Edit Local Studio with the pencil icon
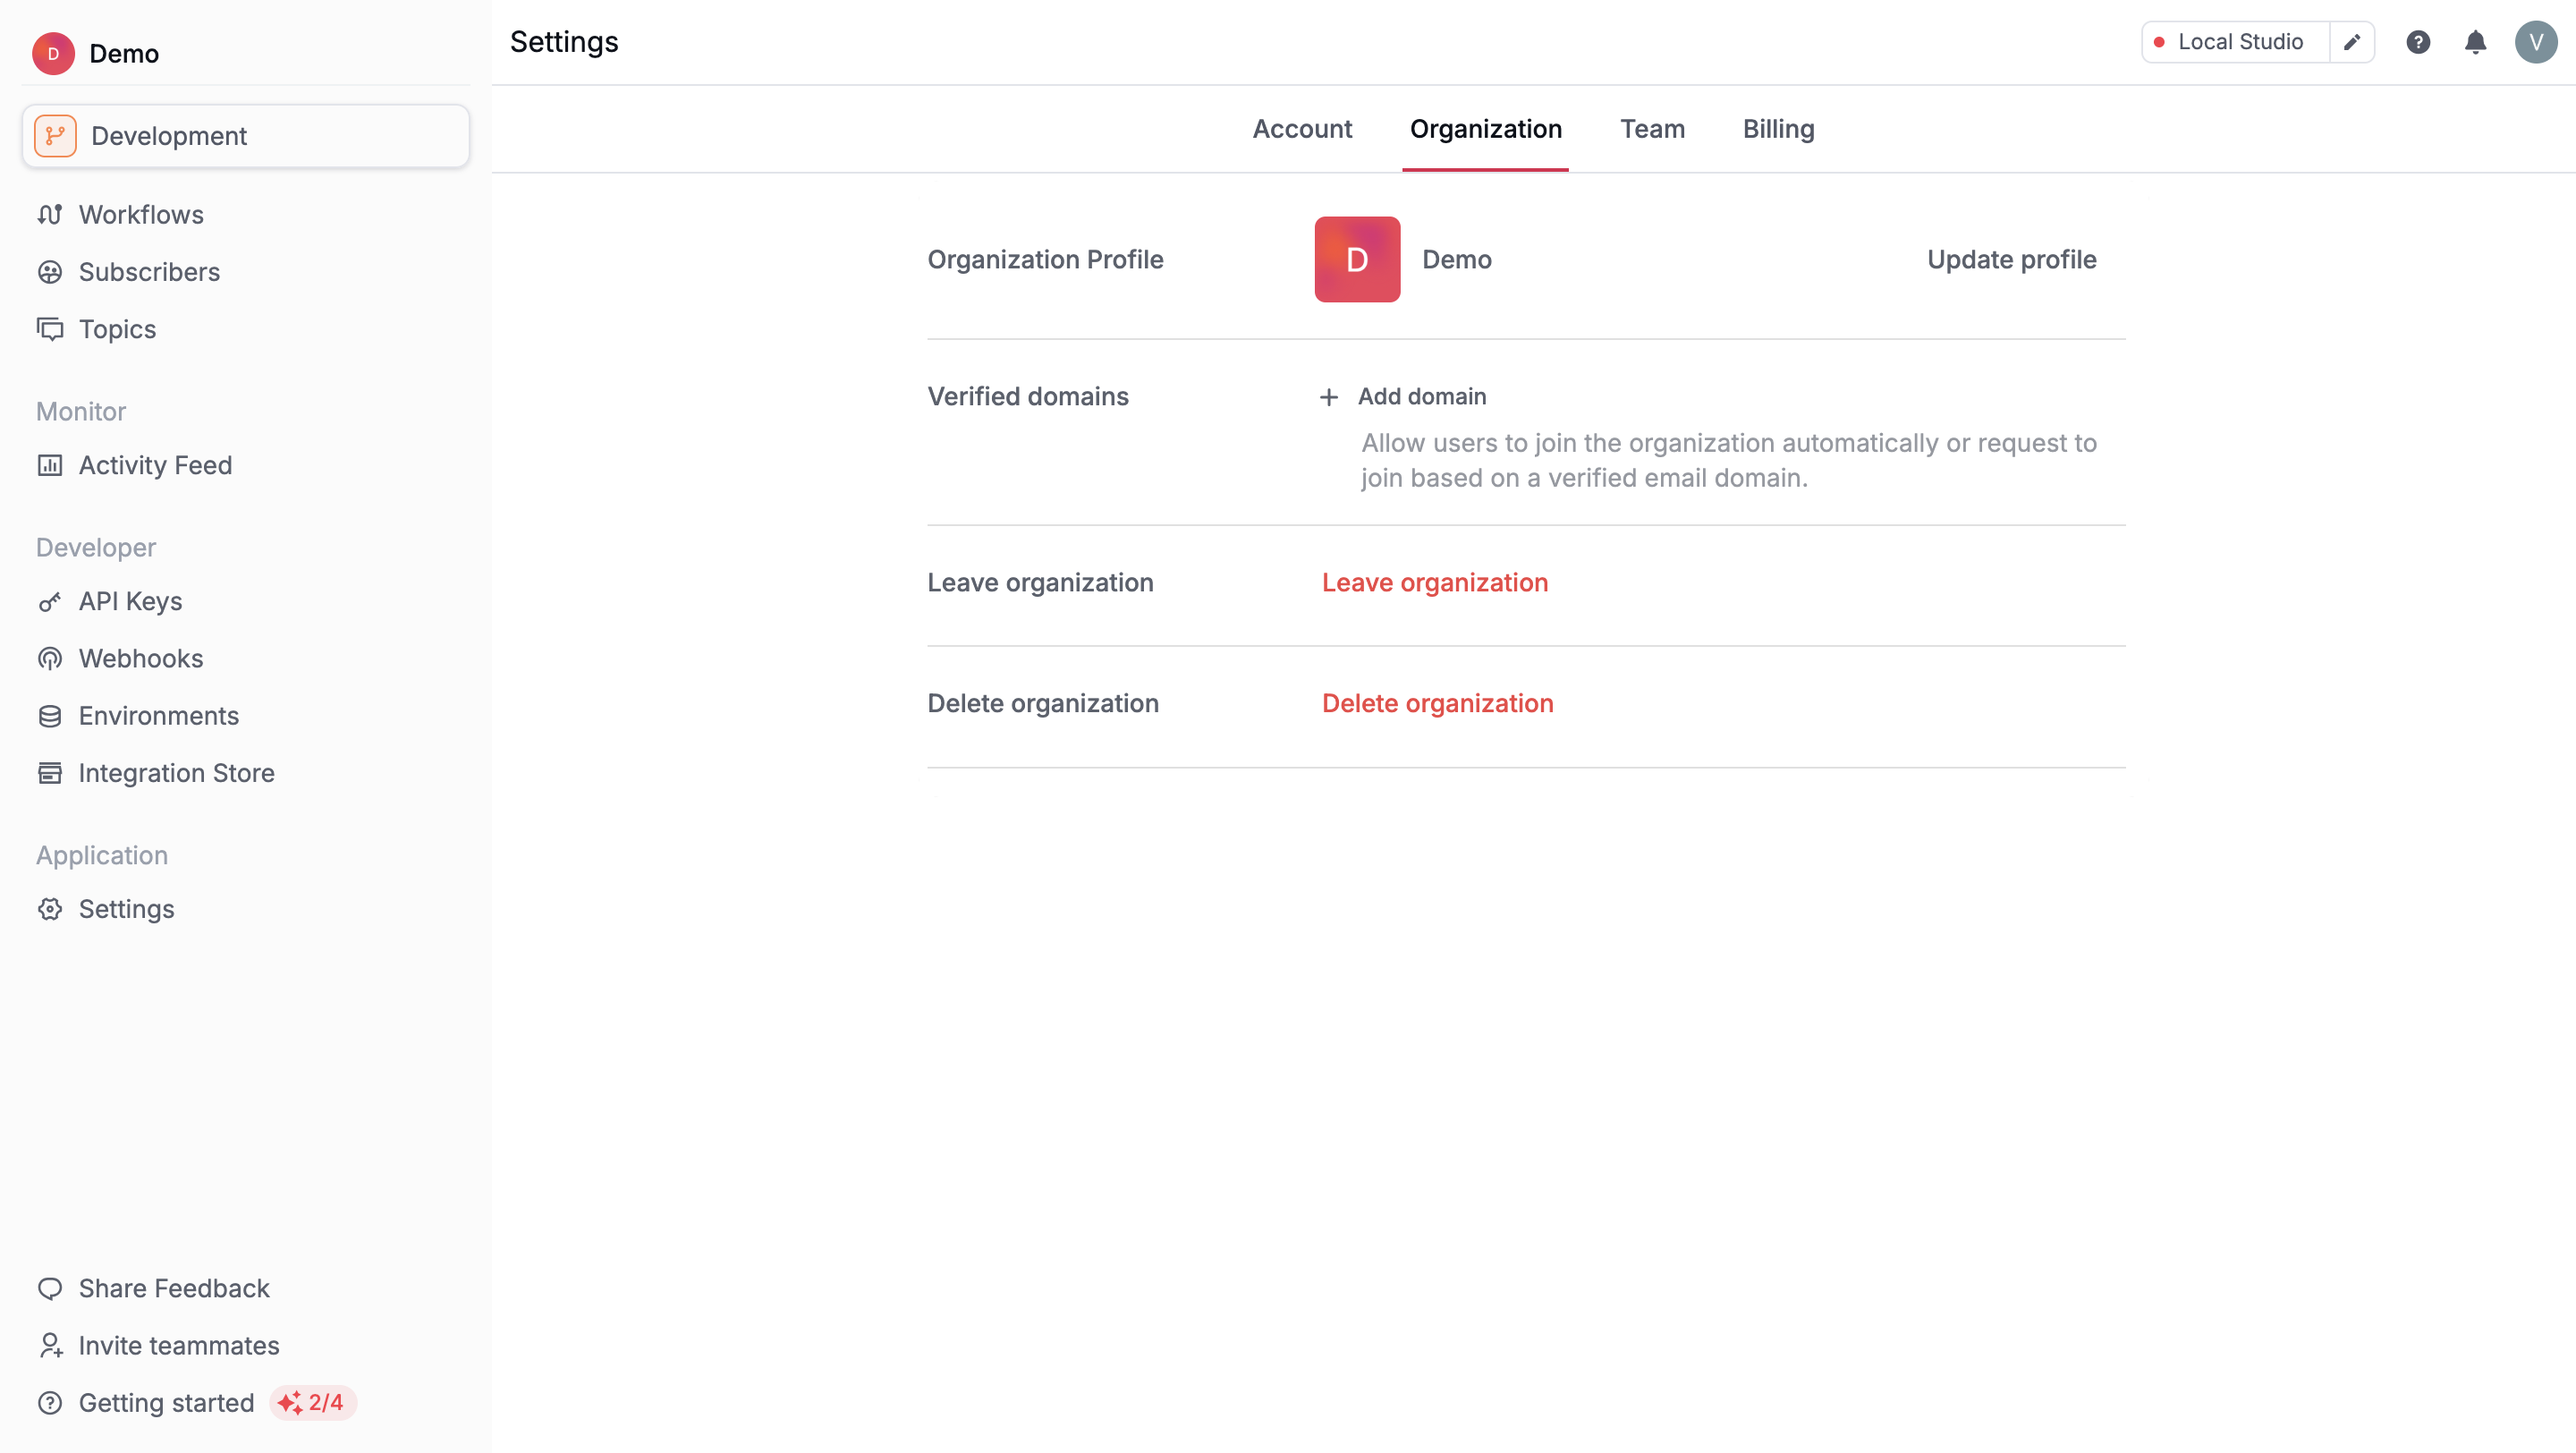 [x=2352, y=42]
